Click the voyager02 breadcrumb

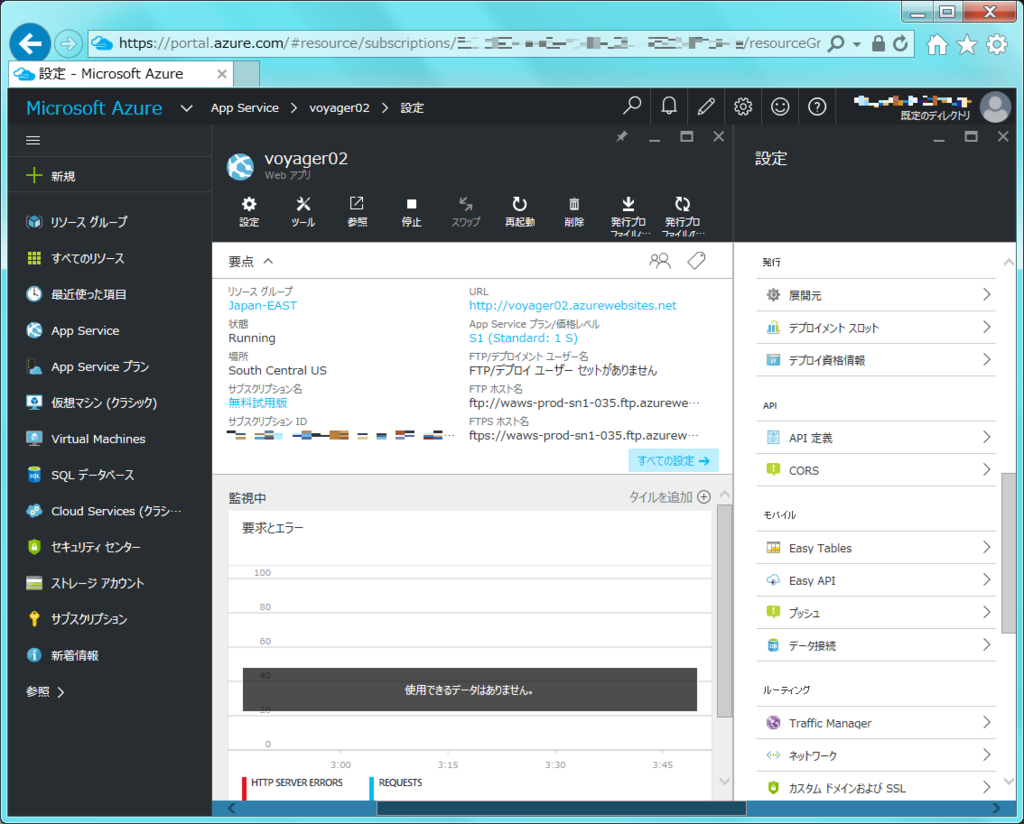[x=339, y=108]
